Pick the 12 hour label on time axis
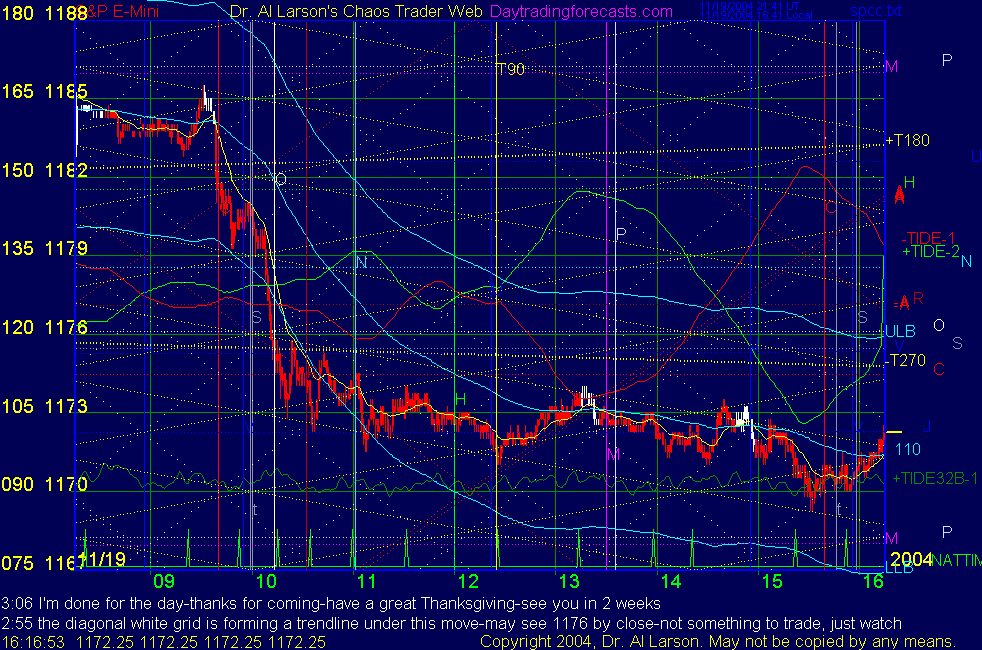 468,581
